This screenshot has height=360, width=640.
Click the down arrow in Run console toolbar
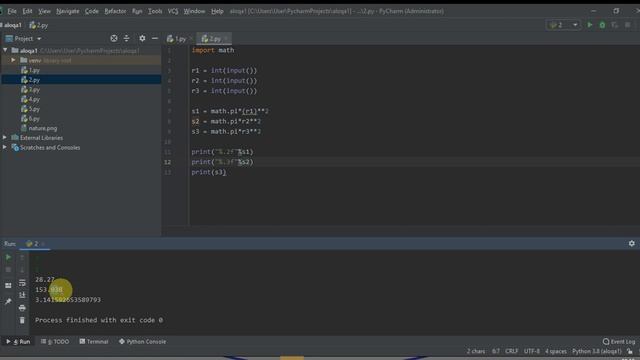(22, 270)
